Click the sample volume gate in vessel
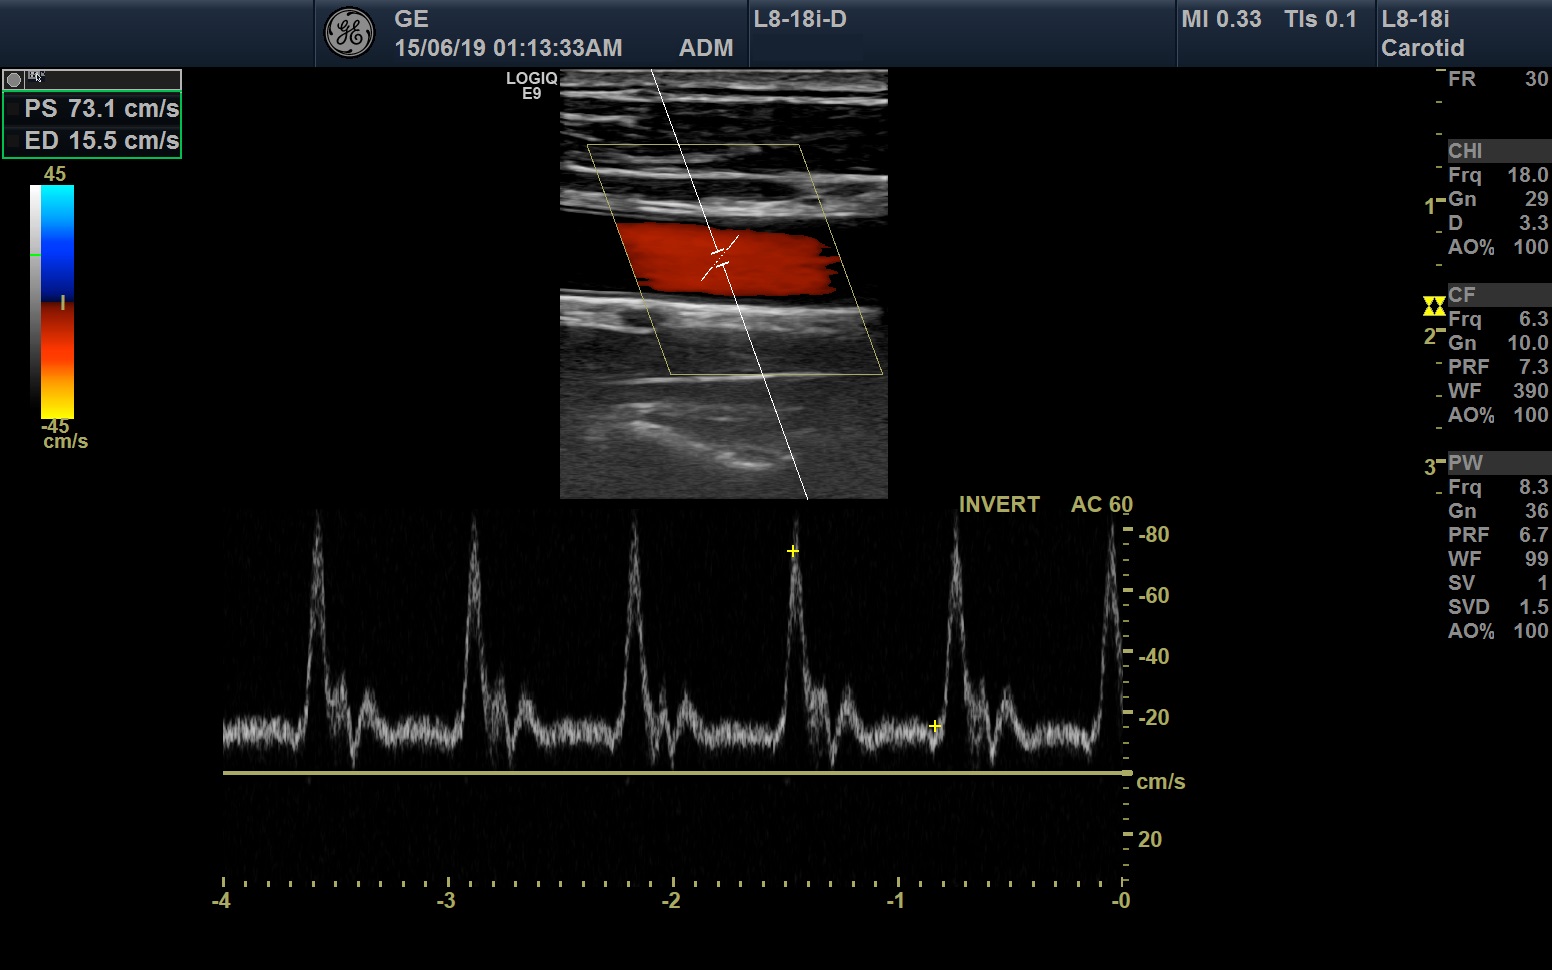Screen dimensions: 1552x970 click(719, 256)
